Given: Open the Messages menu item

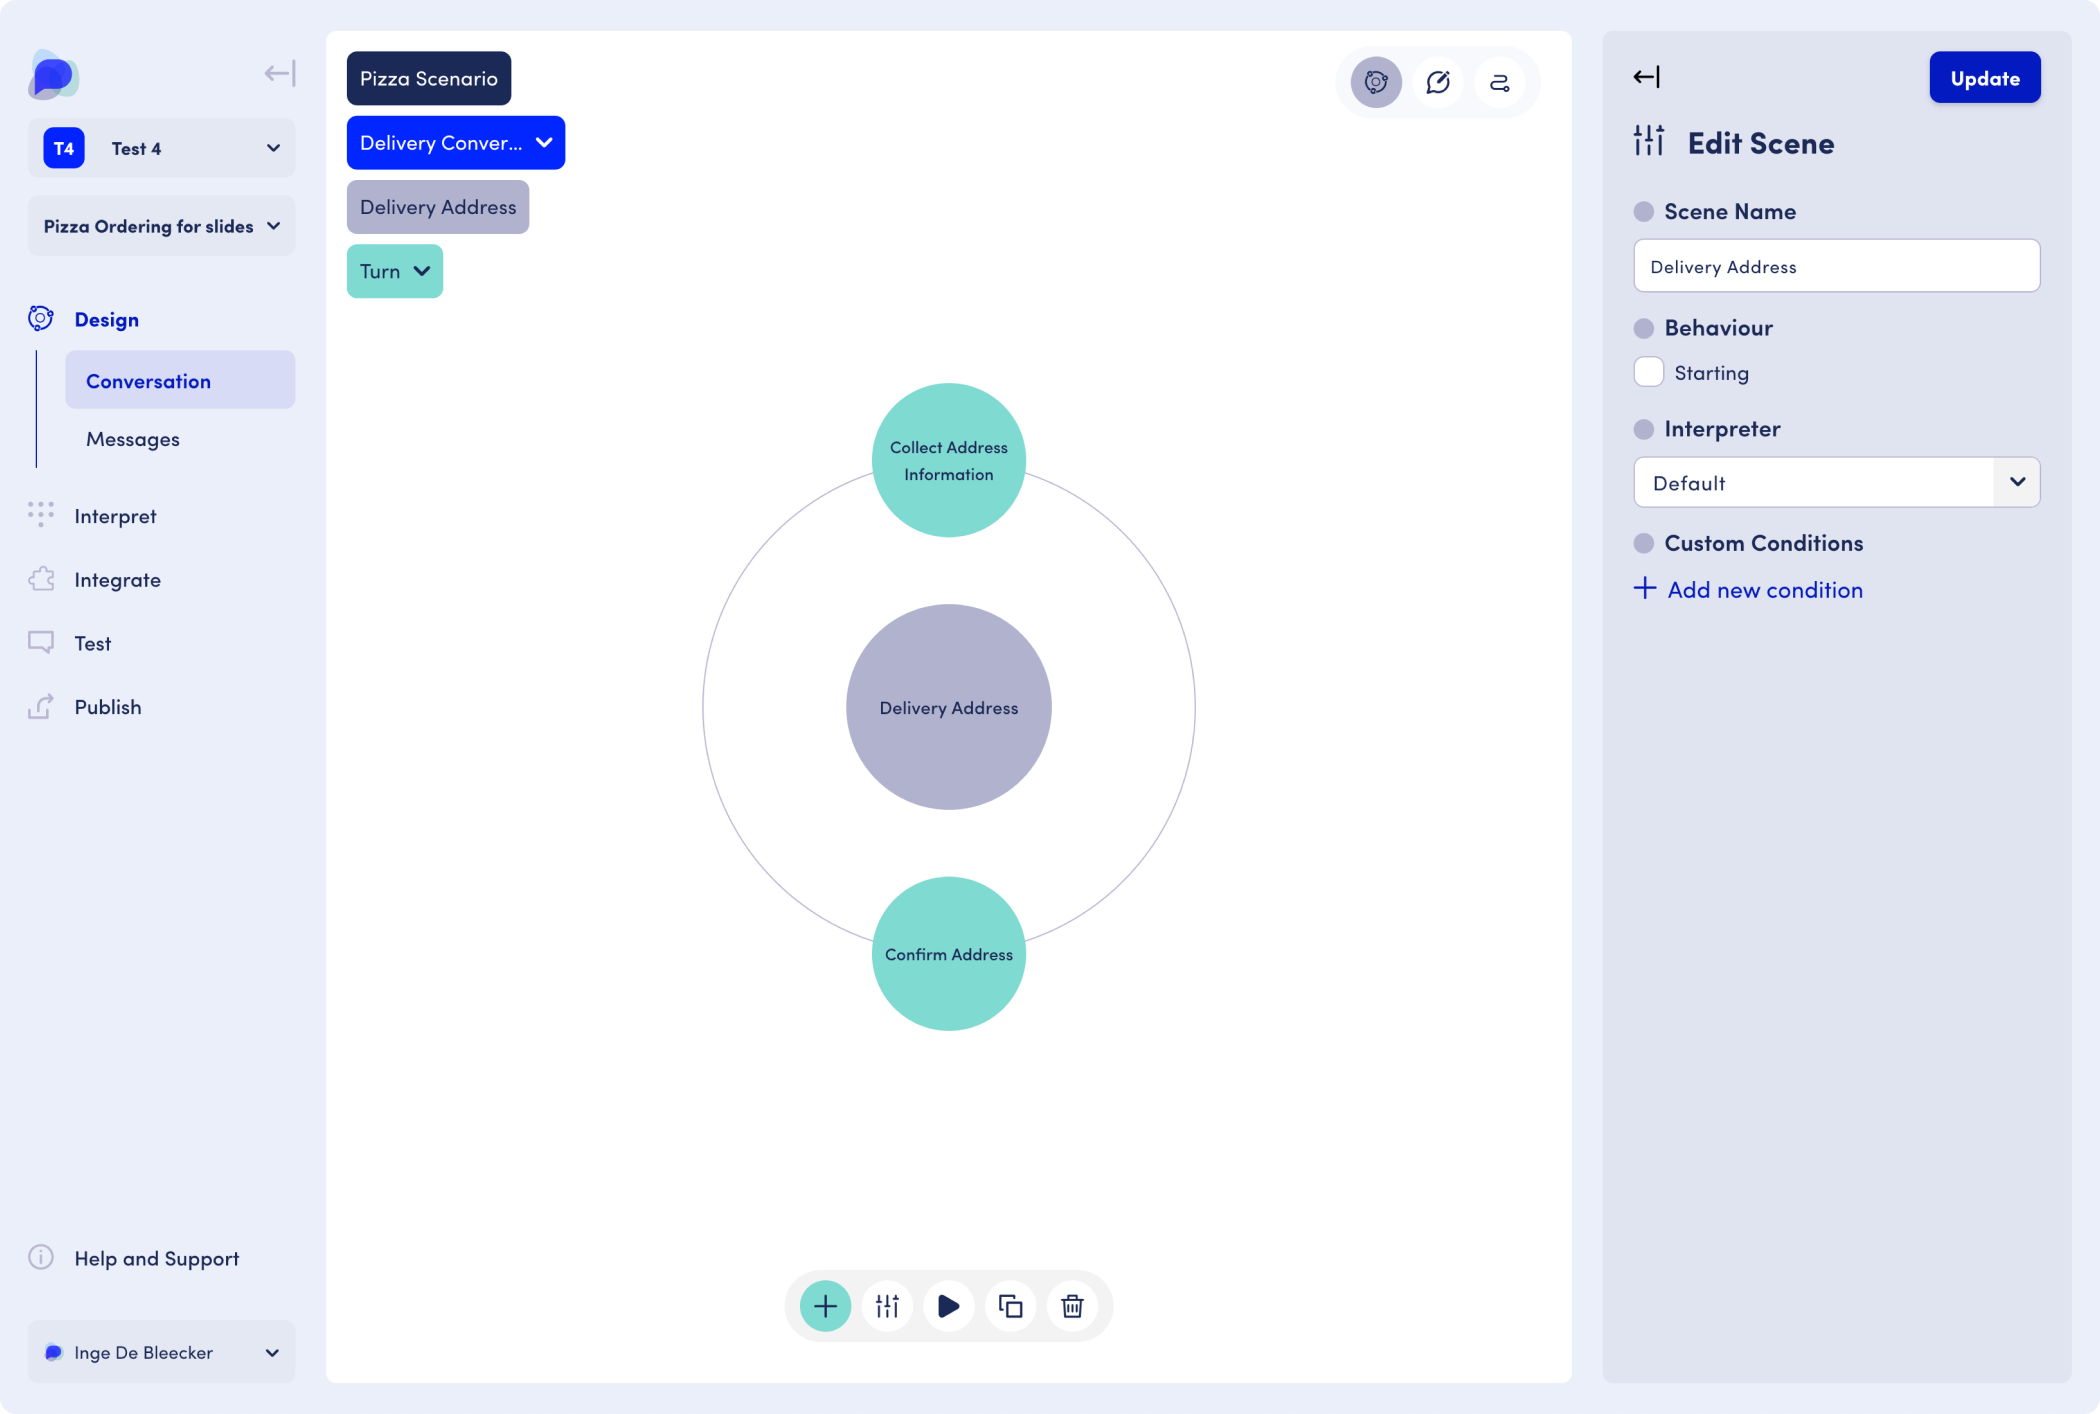Looking at the screenshot, I should coord(133,439).
